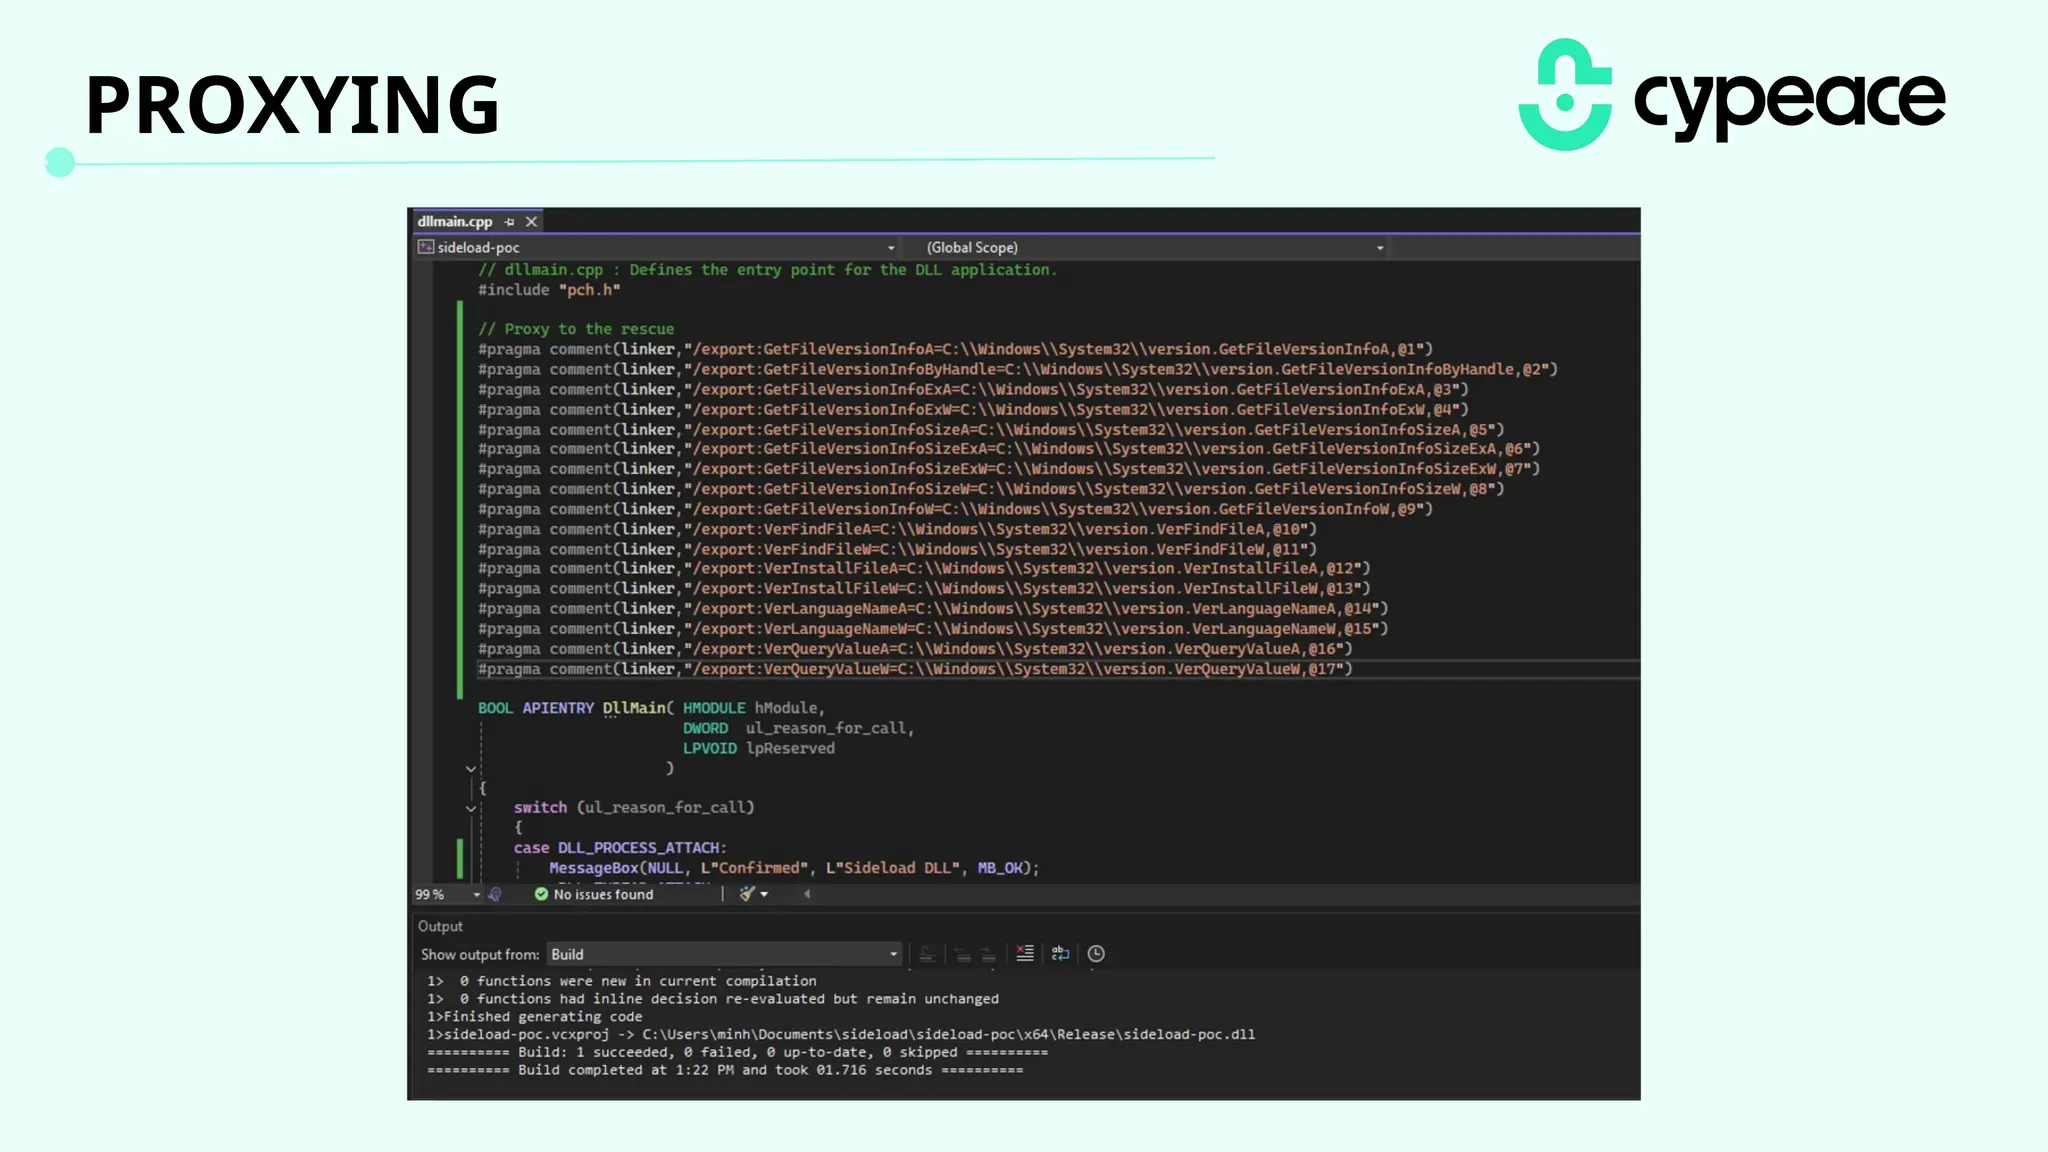The height and width of the screenshot is (1152, 2048).
Task: Click the sideload-poc C++ project icon
Action: pyautogui.click(x=426, y=247)
